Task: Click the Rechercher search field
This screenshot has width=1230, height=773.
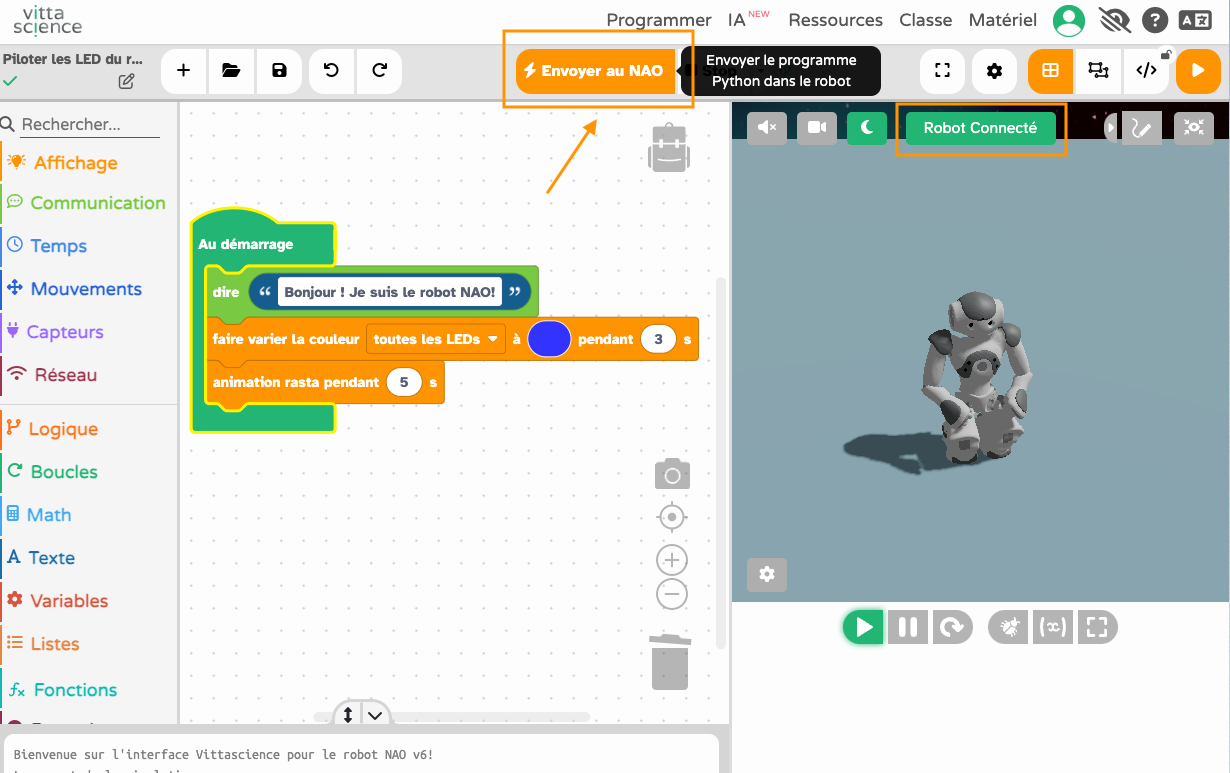Action: 90,125
